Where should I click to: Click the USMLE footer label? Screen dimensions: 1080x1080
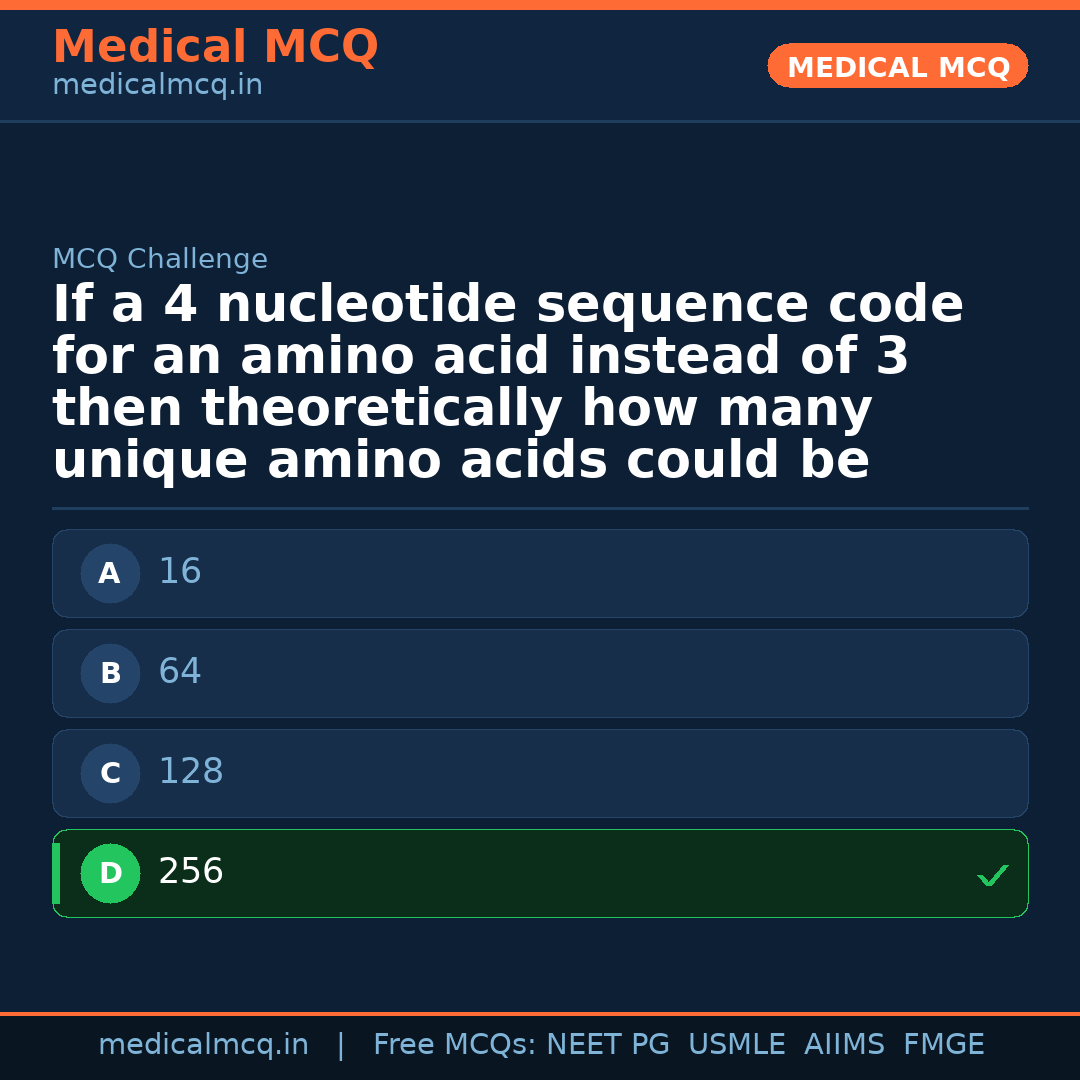(736, 1045)
